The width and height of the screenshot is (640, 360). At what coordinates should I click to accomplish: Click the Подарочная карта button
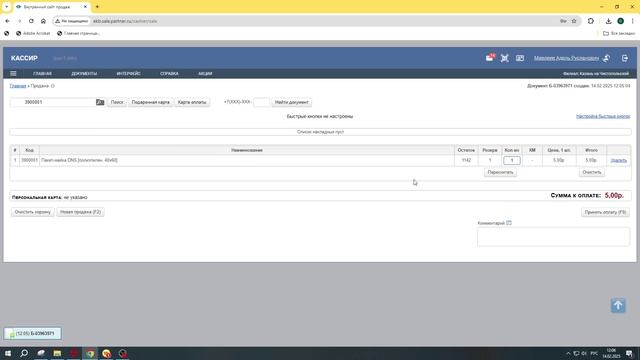pyautogui.click(x=150, y=102)
